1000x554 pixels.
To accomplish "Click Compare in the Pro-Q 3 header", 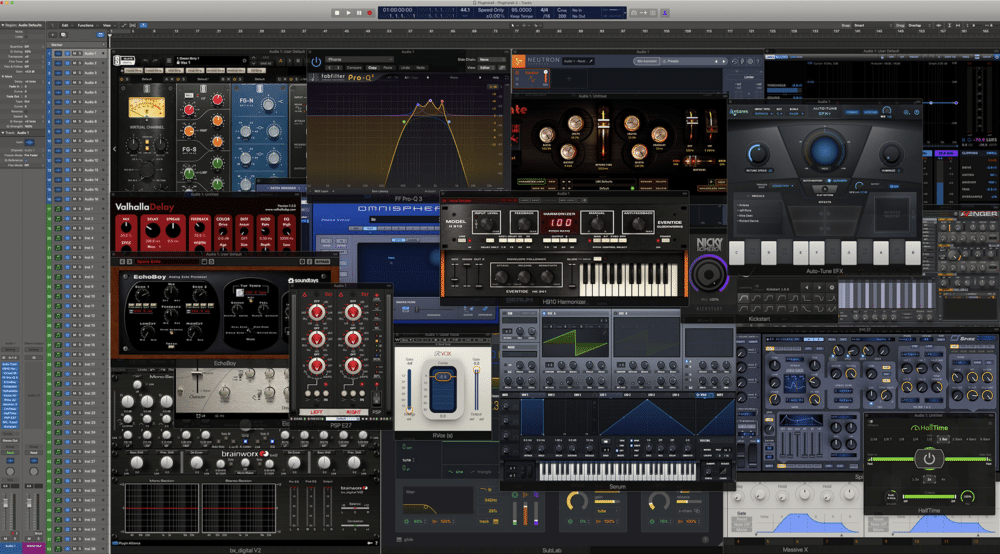I will pyautogui.click(x=354, y=67).
